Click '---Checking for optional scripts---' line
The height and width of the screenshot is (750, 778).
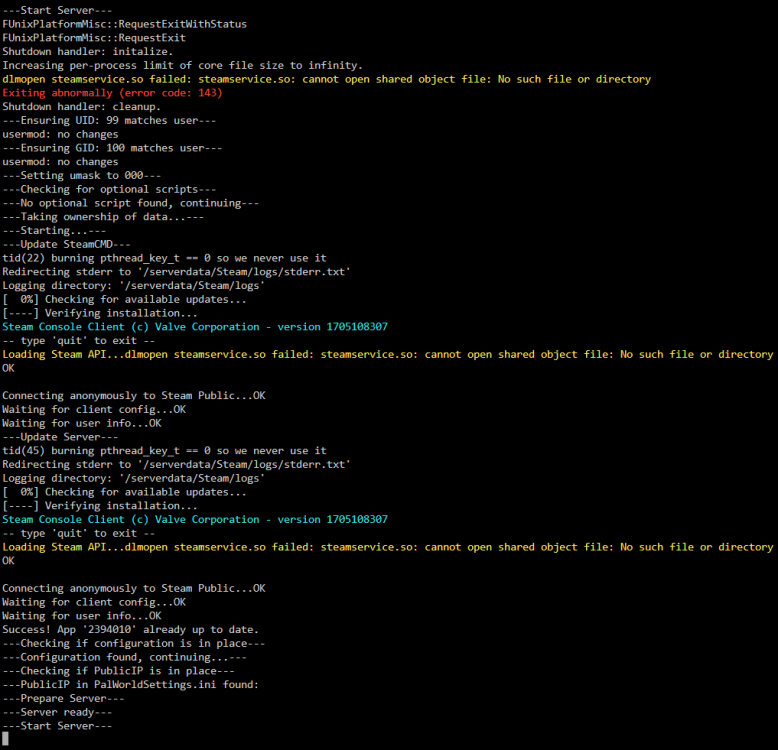(x=109, y=189)
